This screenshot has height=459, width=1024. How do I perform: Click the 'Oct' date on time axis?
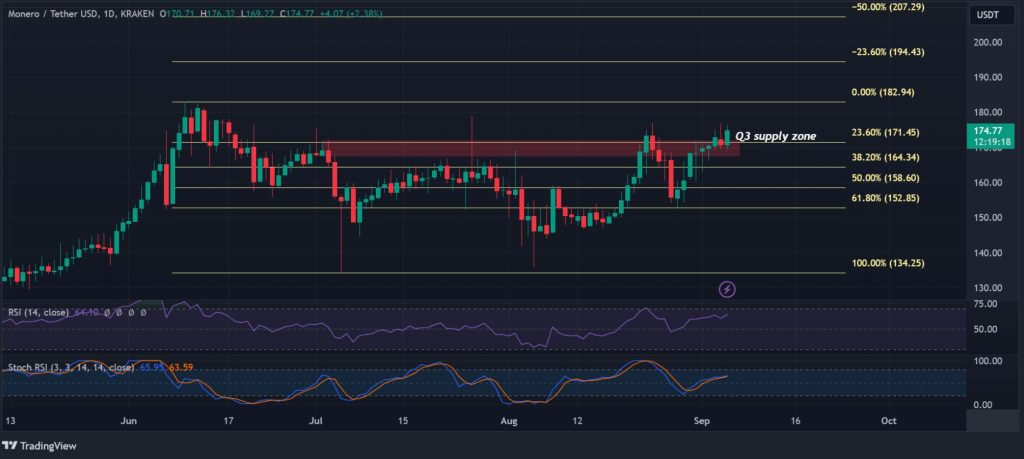tap(888, 421)
